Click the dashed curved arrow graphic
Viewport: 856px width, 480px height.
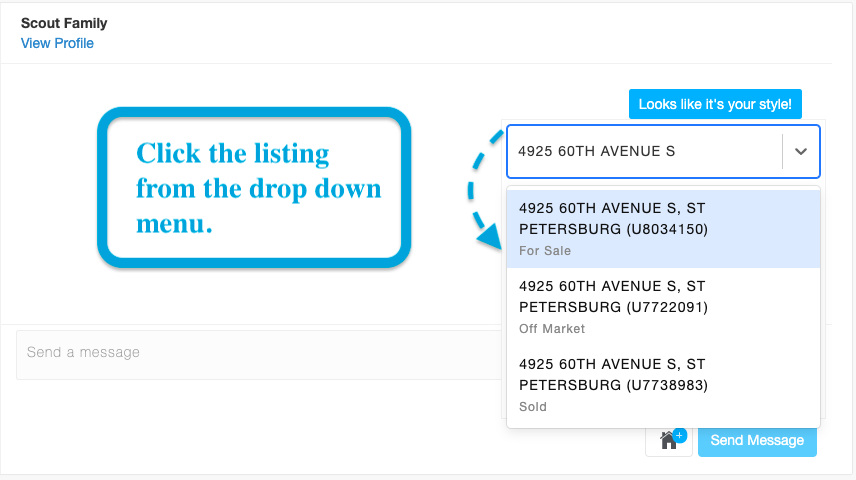point(485,189)
